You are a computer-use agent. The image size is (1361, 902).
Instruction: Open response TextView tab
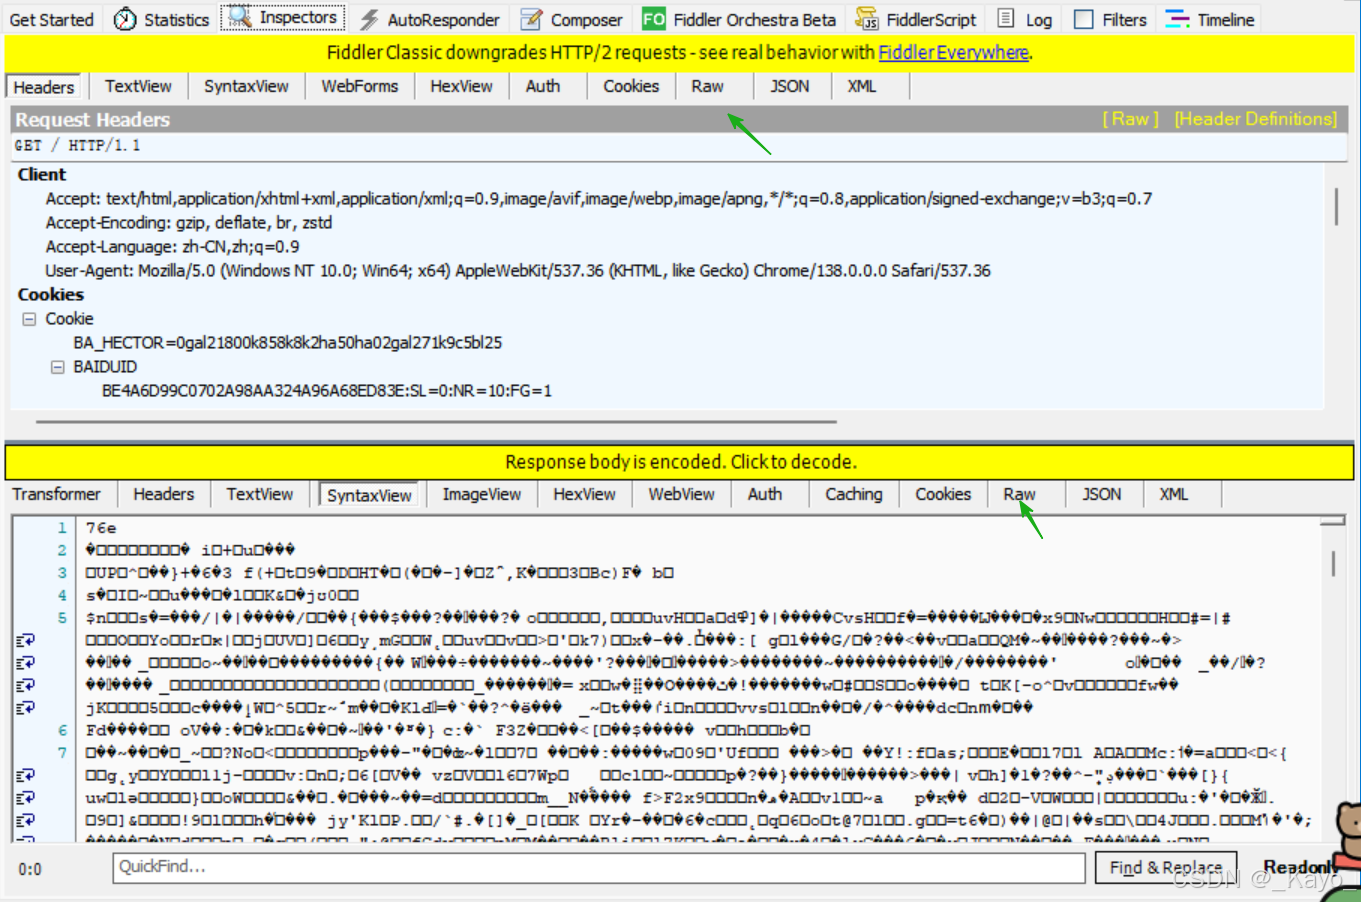pyautogui.click(x=260, y=494)
